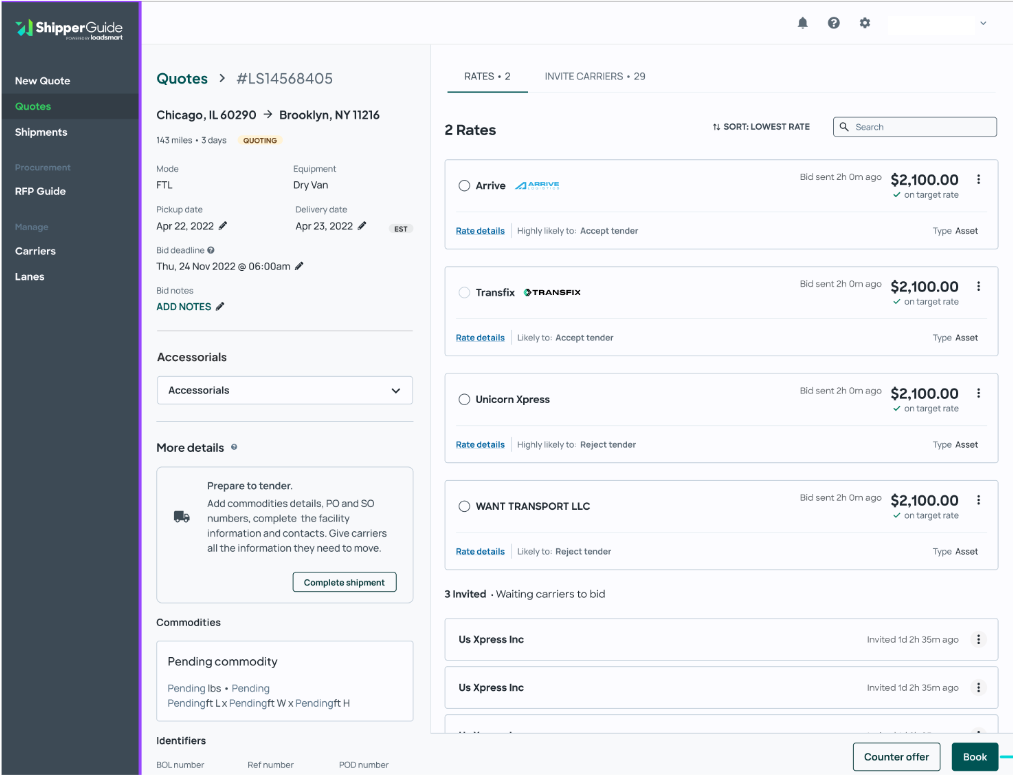
Task: Go to New Quote in sidebar
Action: pos(43,81)
